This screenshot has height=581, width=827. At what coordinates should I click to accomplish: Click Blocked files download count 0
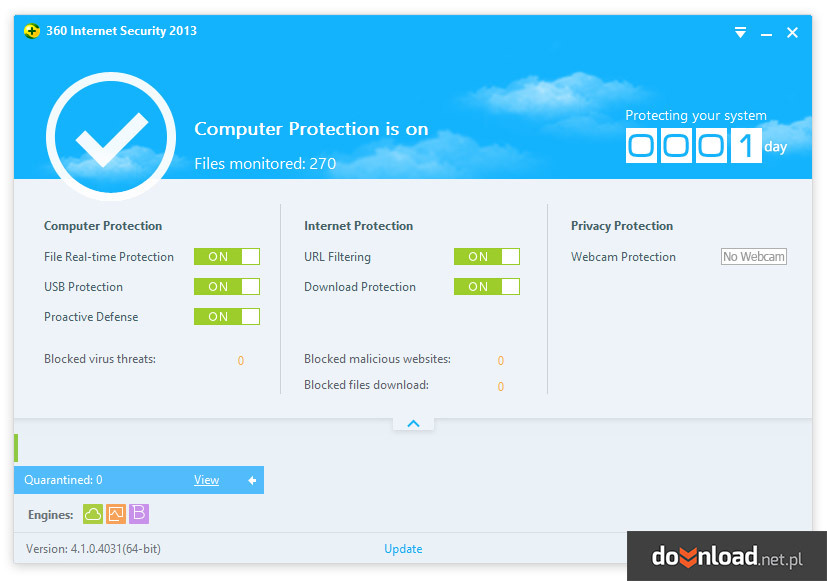pyautogui.click(x=501, y=387)
